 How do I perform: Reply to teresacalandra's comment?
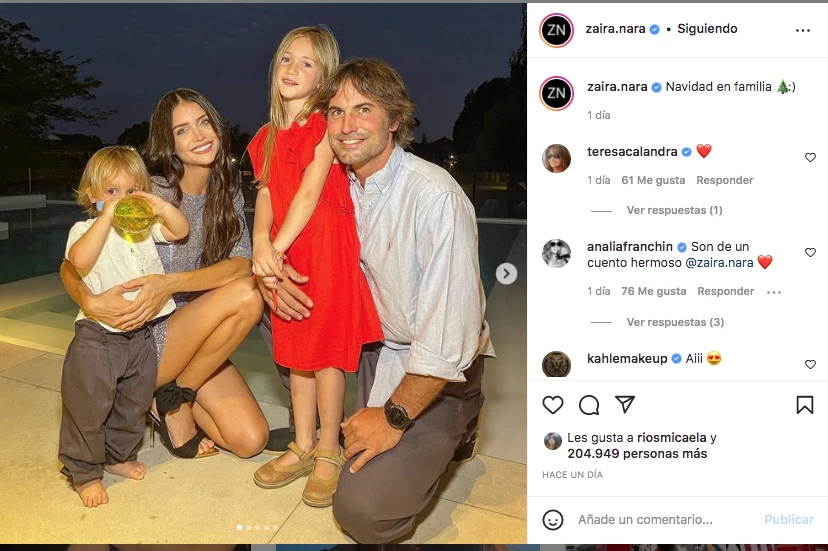coord(724,181)
